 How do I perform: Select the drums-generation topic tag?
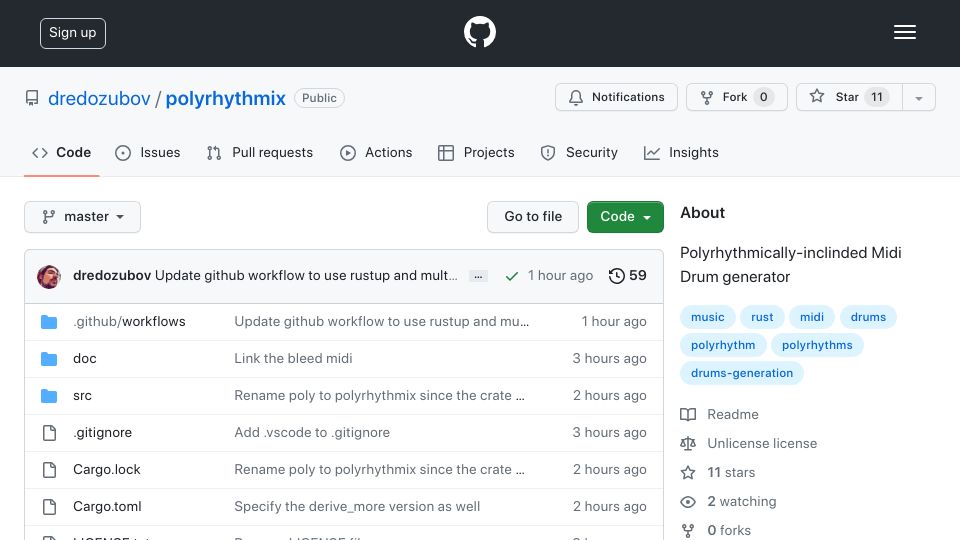tap(741, 373)
